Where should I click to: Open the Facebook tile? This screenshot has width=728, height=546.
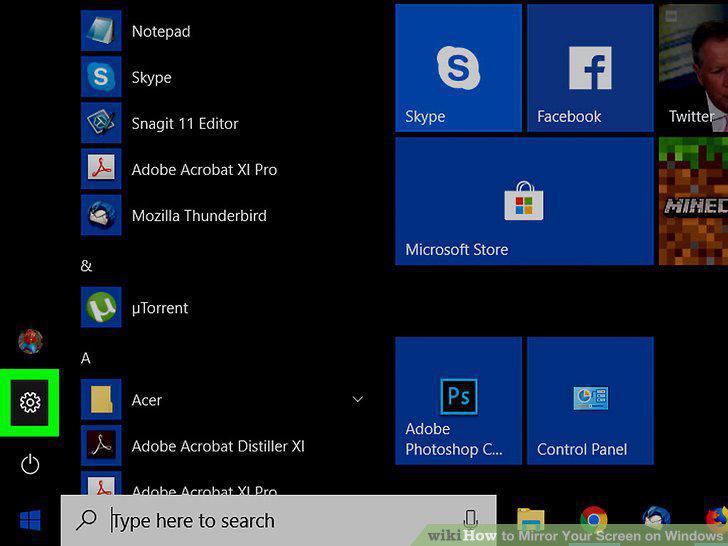point(590,68)
